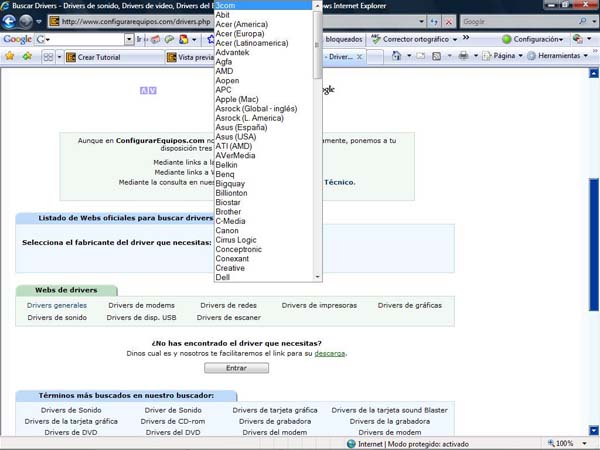
Task: Click the green chat bubble toolbar icon
Action: 169,39
